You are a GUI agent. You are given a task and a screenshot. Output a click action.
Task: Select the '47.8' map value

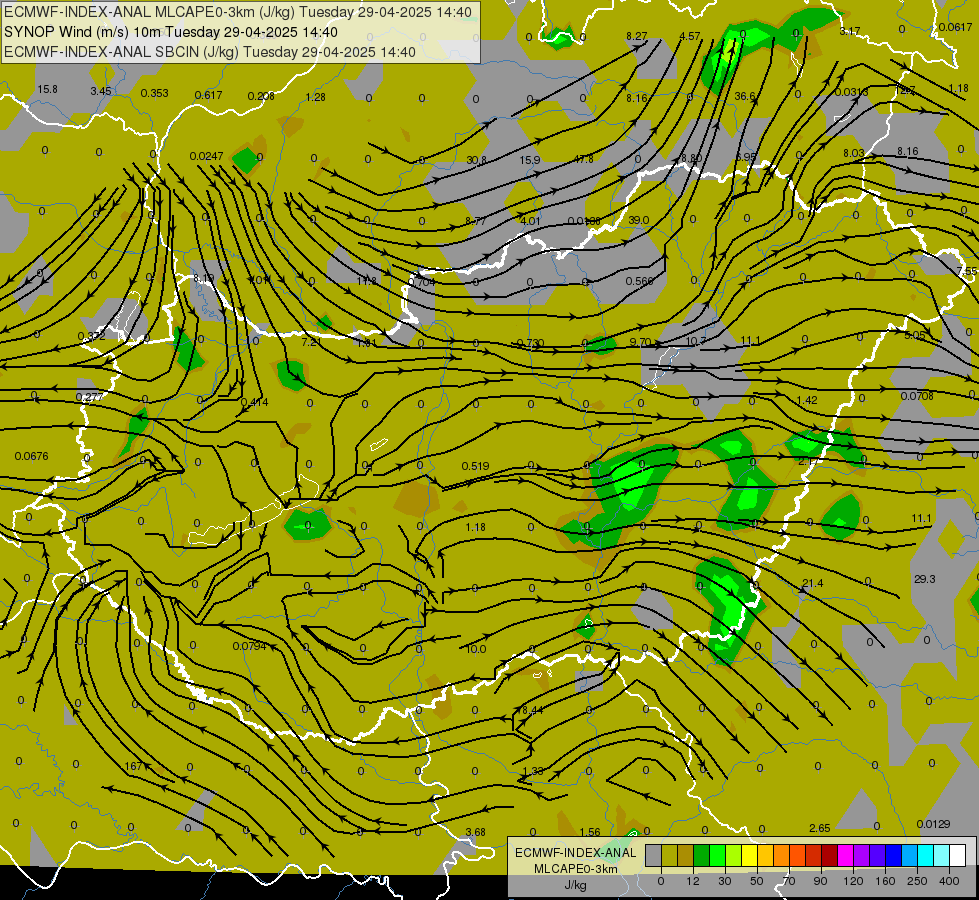point(583,159)
